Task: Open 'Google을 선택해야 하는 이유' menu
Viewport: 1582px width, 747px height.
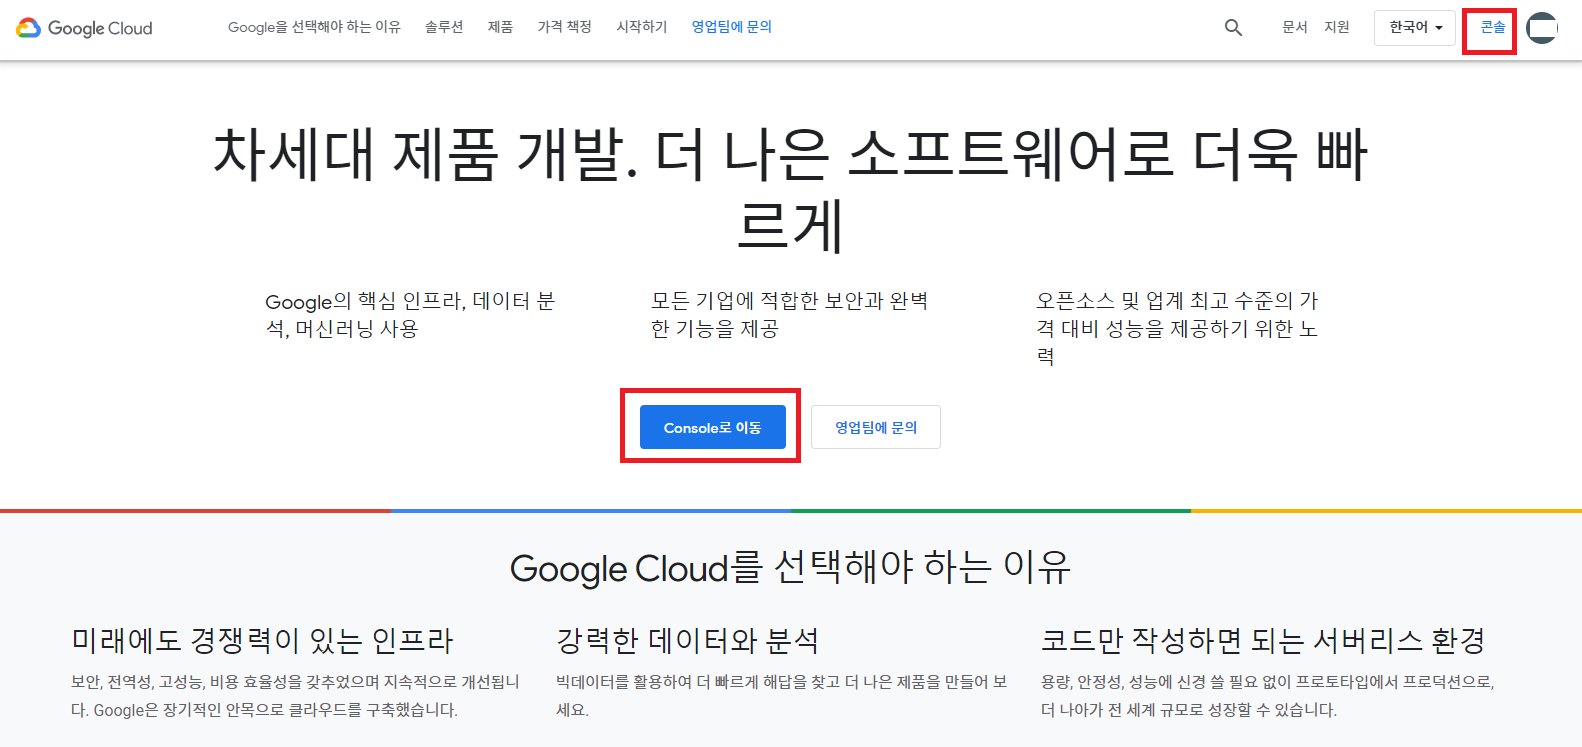Action: [314, 27]
